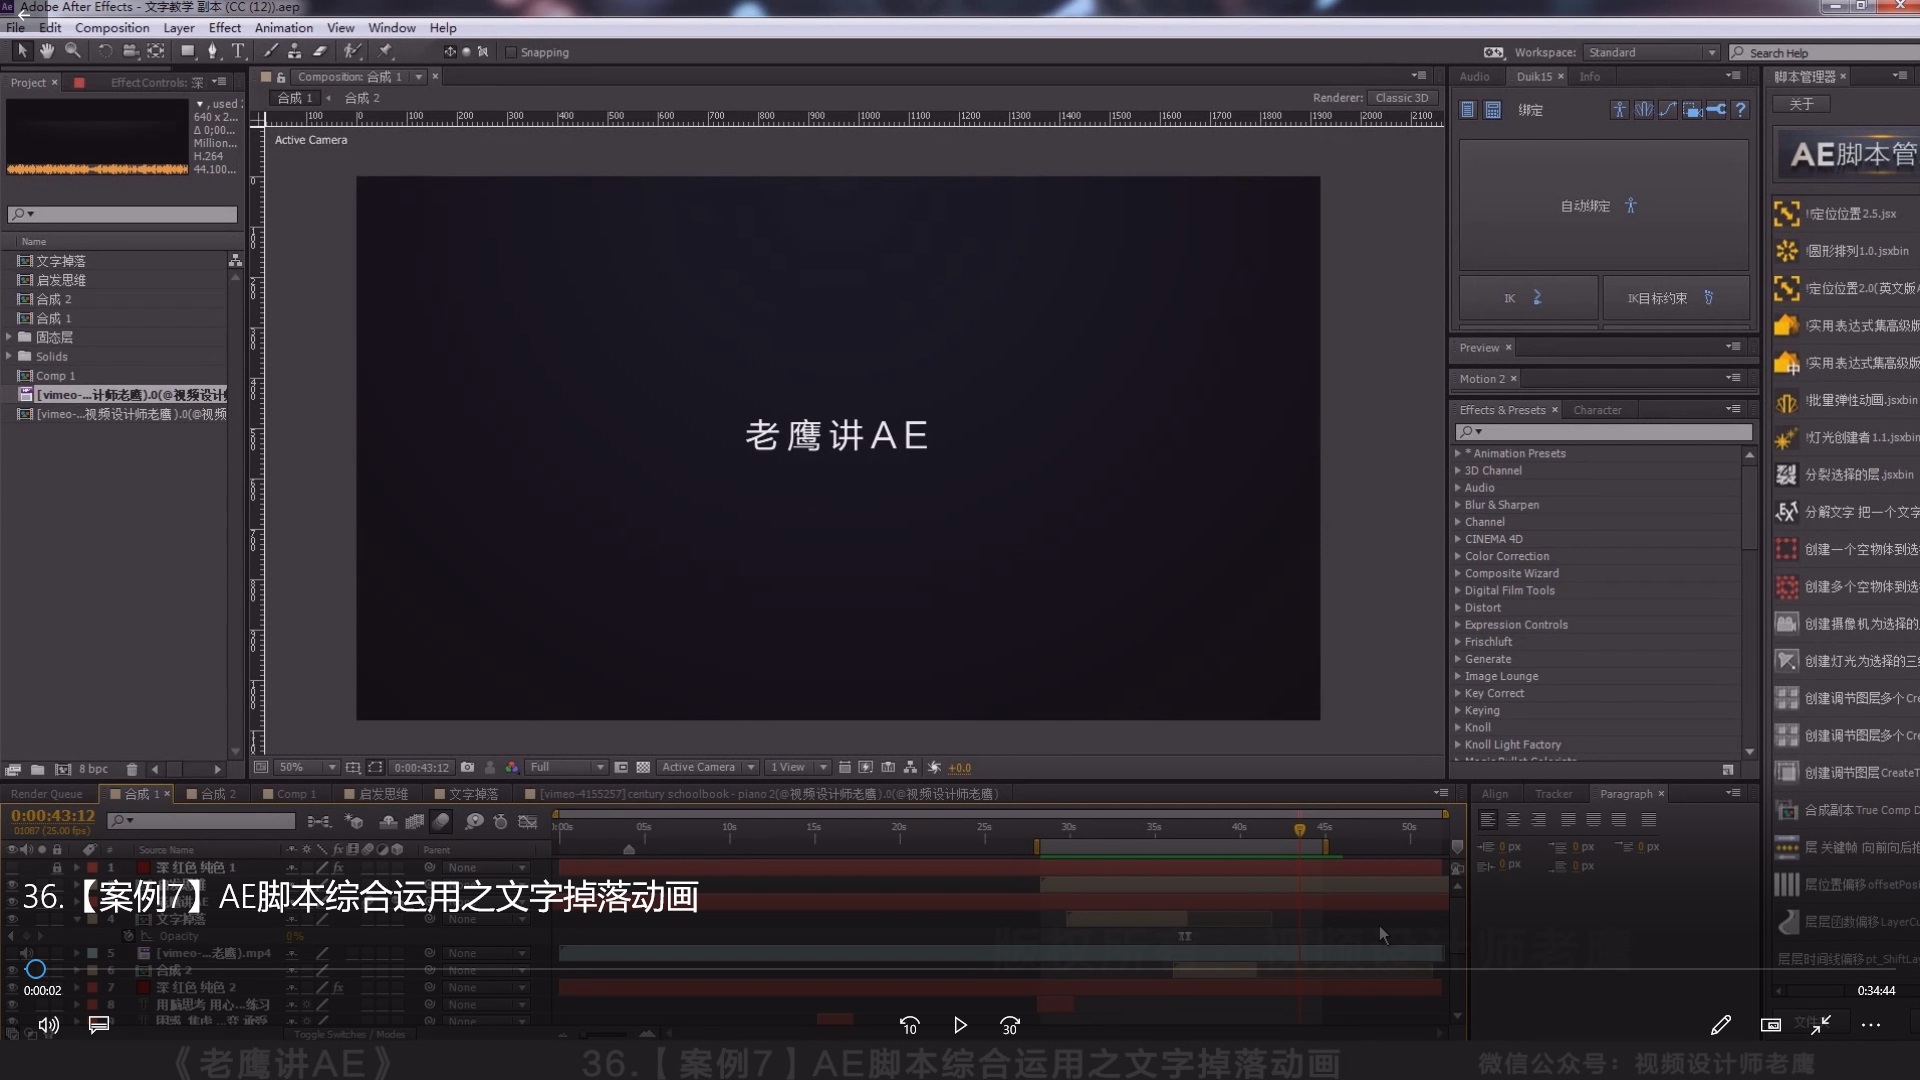
Task: Switch to the Info panel tab
Action: [1589, 77]
